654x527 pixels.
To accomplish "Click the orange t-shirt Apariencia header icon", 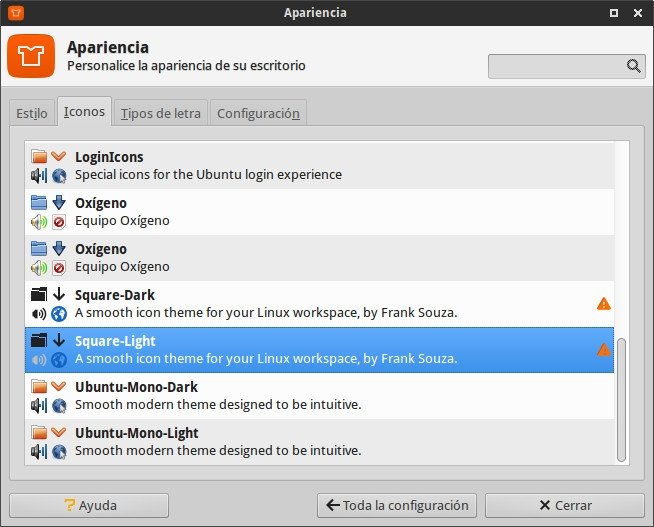I will pos(31,56).
